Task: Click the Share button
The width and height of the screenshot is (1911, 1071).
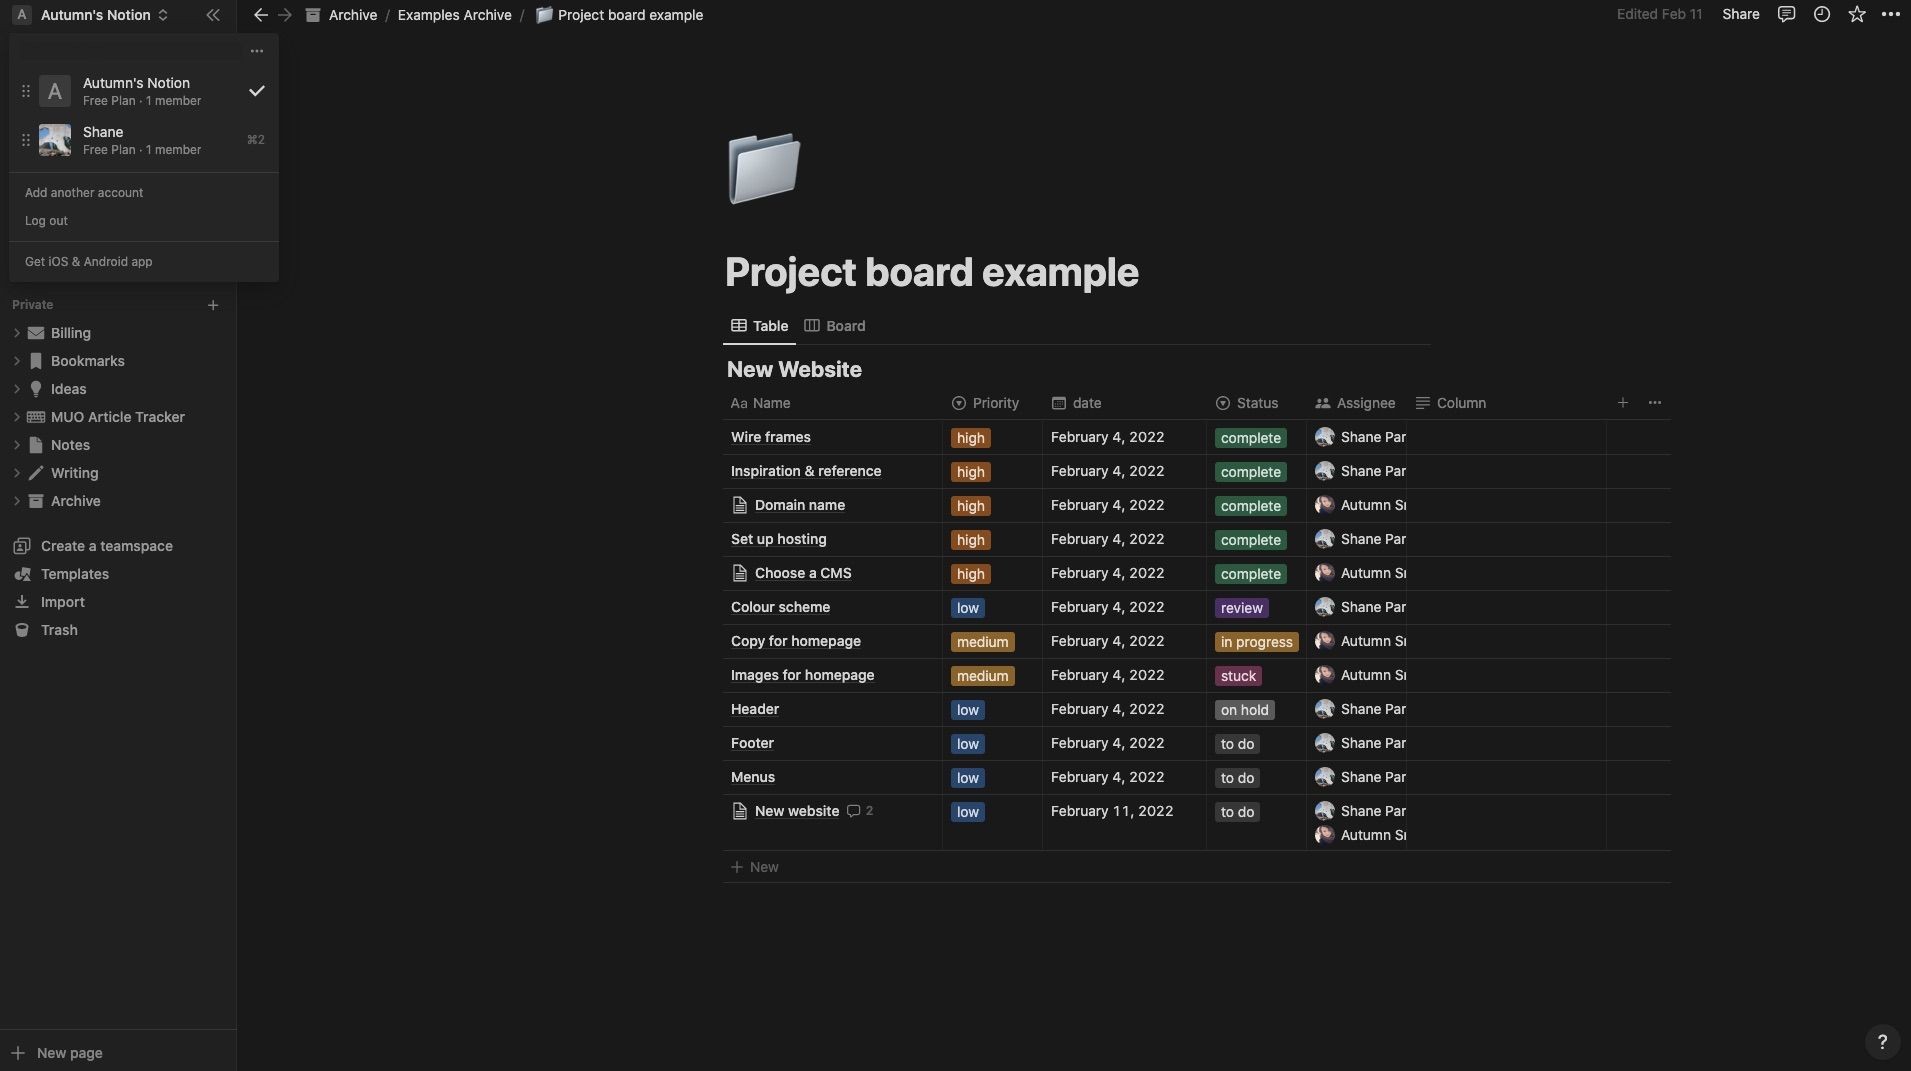Action: [1740, 14]
